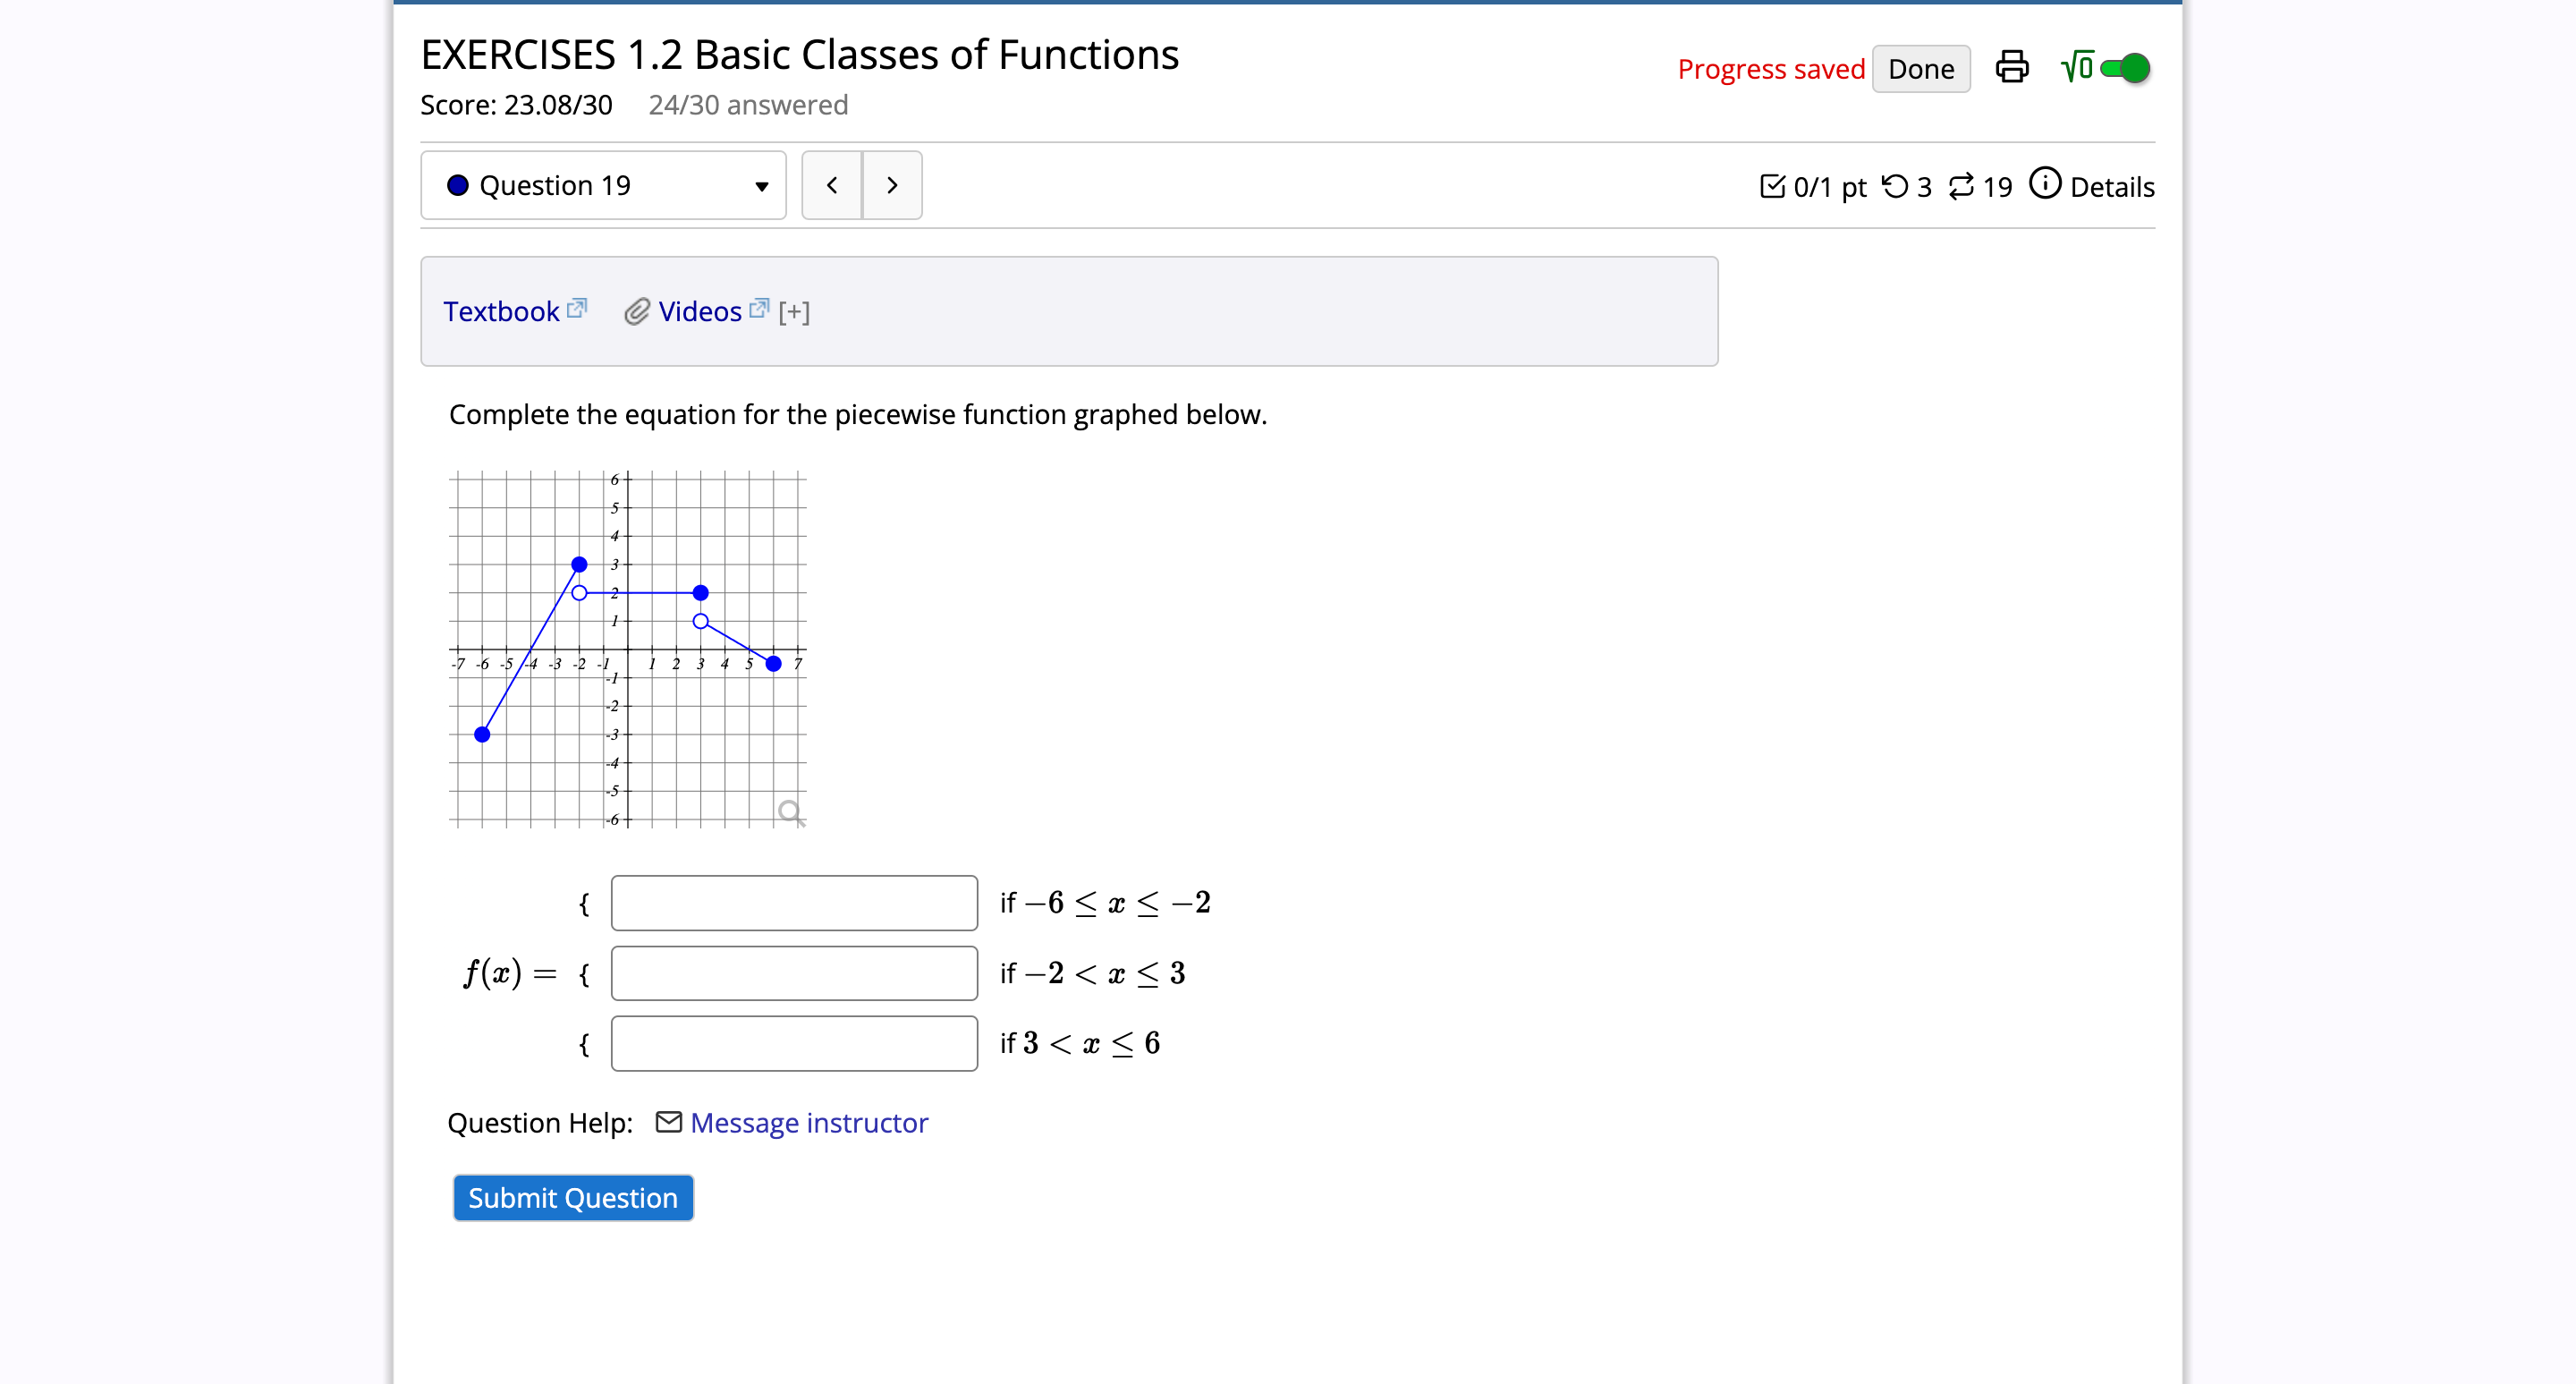Viewport: 2576px width, 1384px height.
Task: Click the info icon next to Details
Action: 2046,184
